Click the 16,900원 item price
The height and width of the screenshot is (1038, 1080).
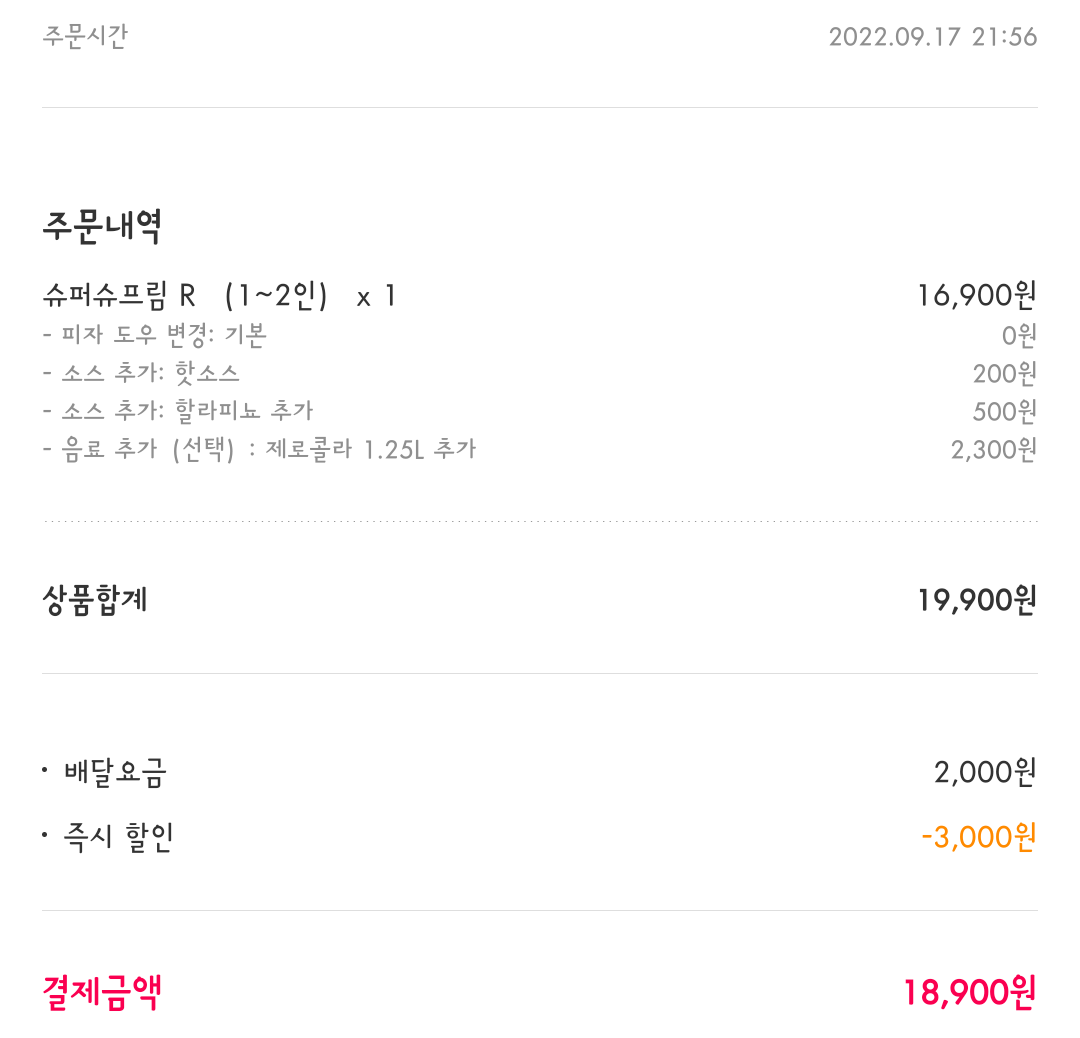coord(977,295)
